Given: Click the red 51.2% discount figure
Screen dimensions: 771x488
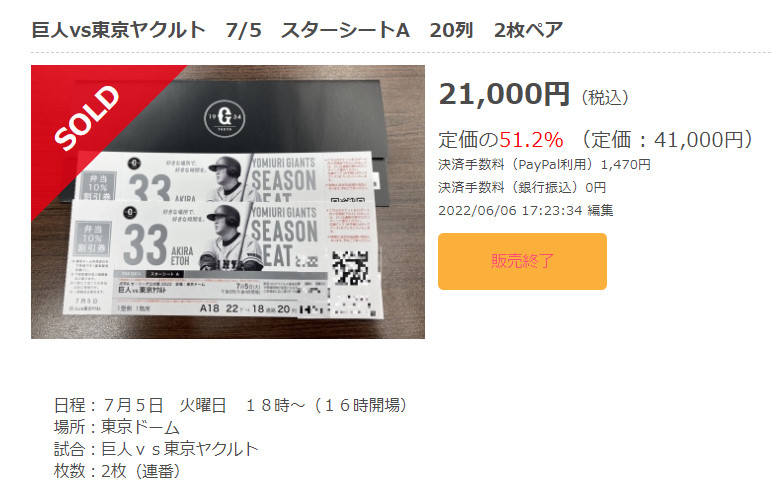Looking at the screenshot, I should tap(531, 140).
